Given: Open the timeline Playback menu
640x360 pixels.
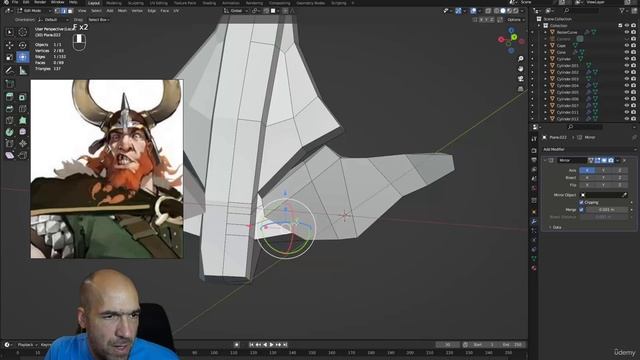Looking at the screenshot, I should coord(27,345).
